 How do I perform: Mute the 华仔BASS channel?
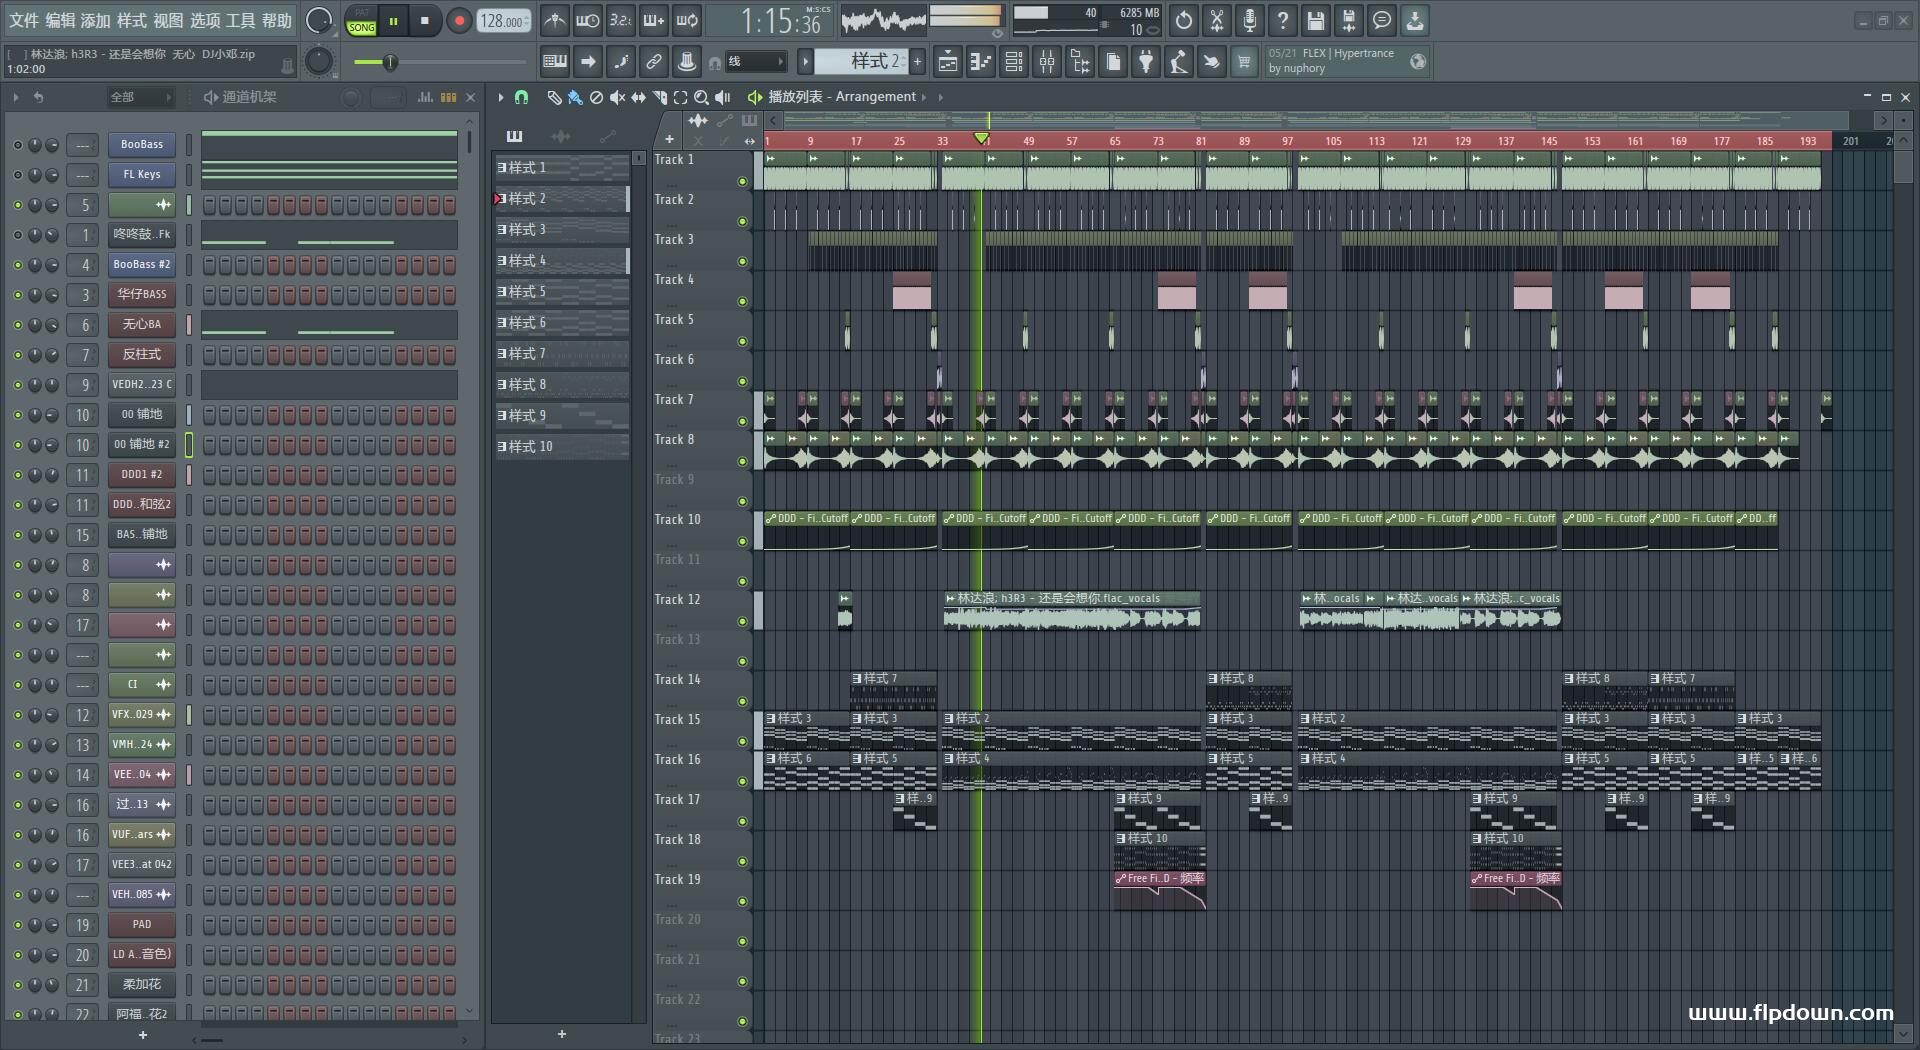[x=17, y=295]
